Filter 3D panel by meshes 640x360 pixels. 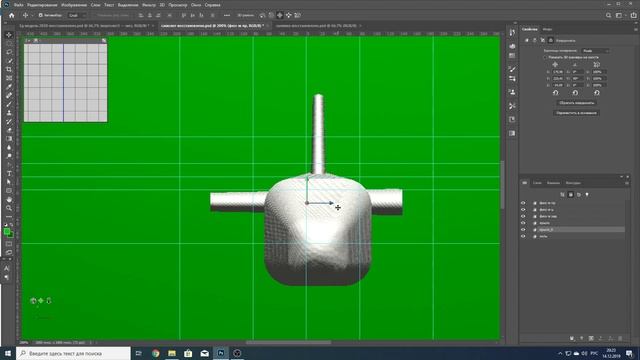click(x=571, y=195)
